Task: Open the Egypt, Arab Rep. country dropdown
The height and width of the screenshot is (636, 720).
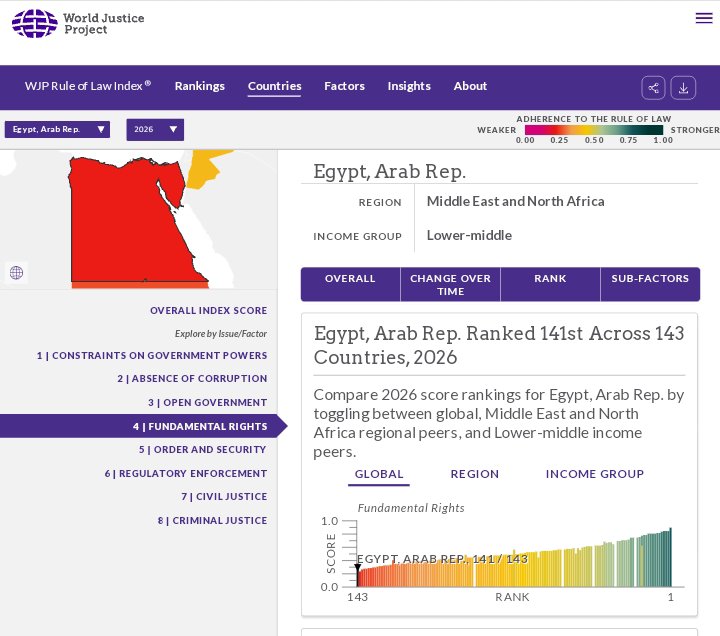Action: click(x=57, y=129)
